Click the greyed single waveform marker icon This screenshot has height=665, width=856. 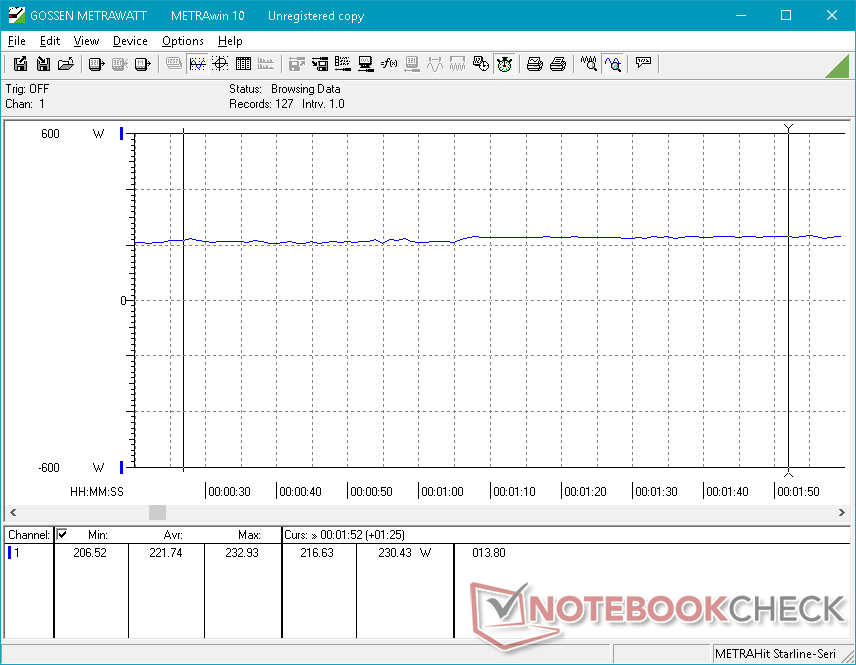pyautogui.click(x=435, y=64)
